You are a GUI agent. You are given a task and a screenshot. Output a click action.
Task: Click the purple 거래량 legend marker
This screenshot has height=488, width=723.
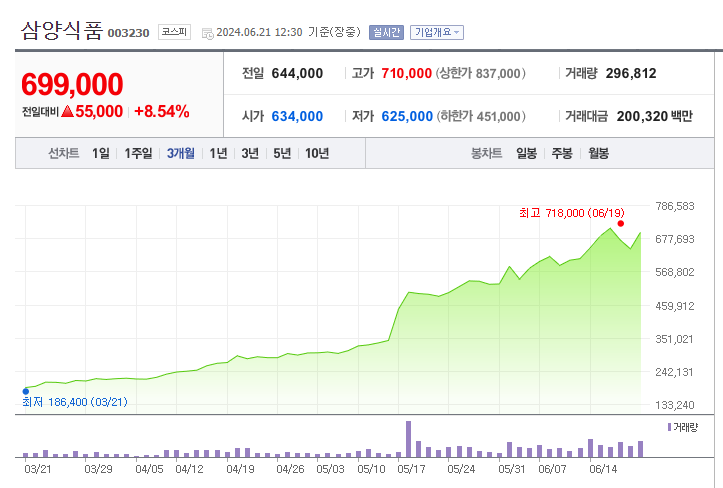click(x=669, y=427)
